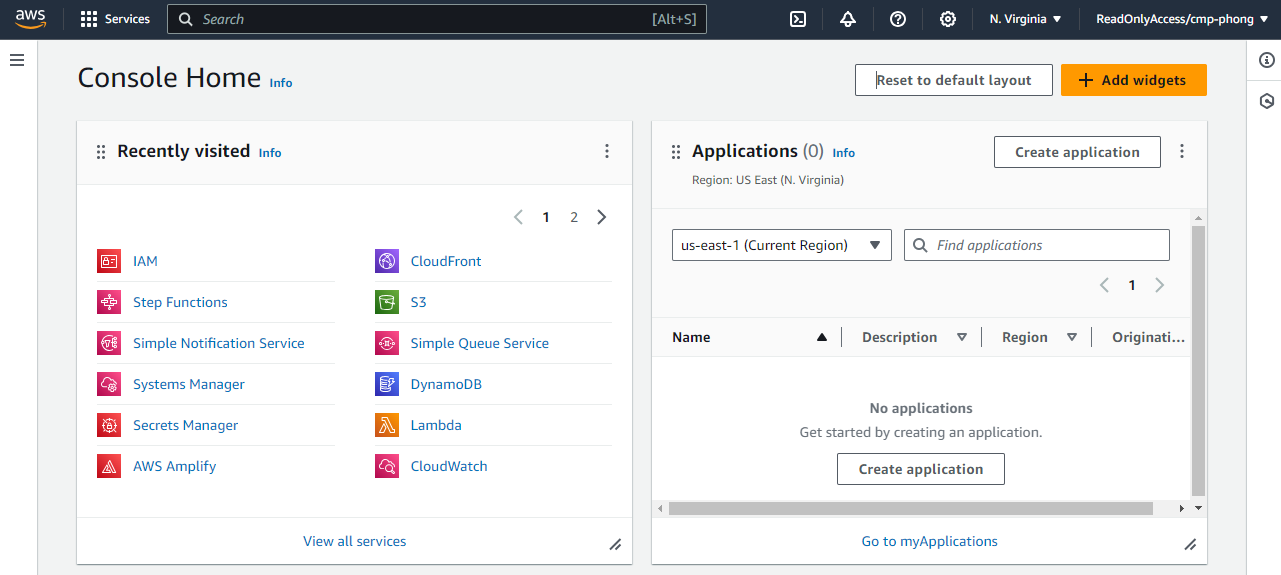Screen dimensions: 1281x575
Task: Click the Lambda service icon
Action: click(x=387, y=425)
